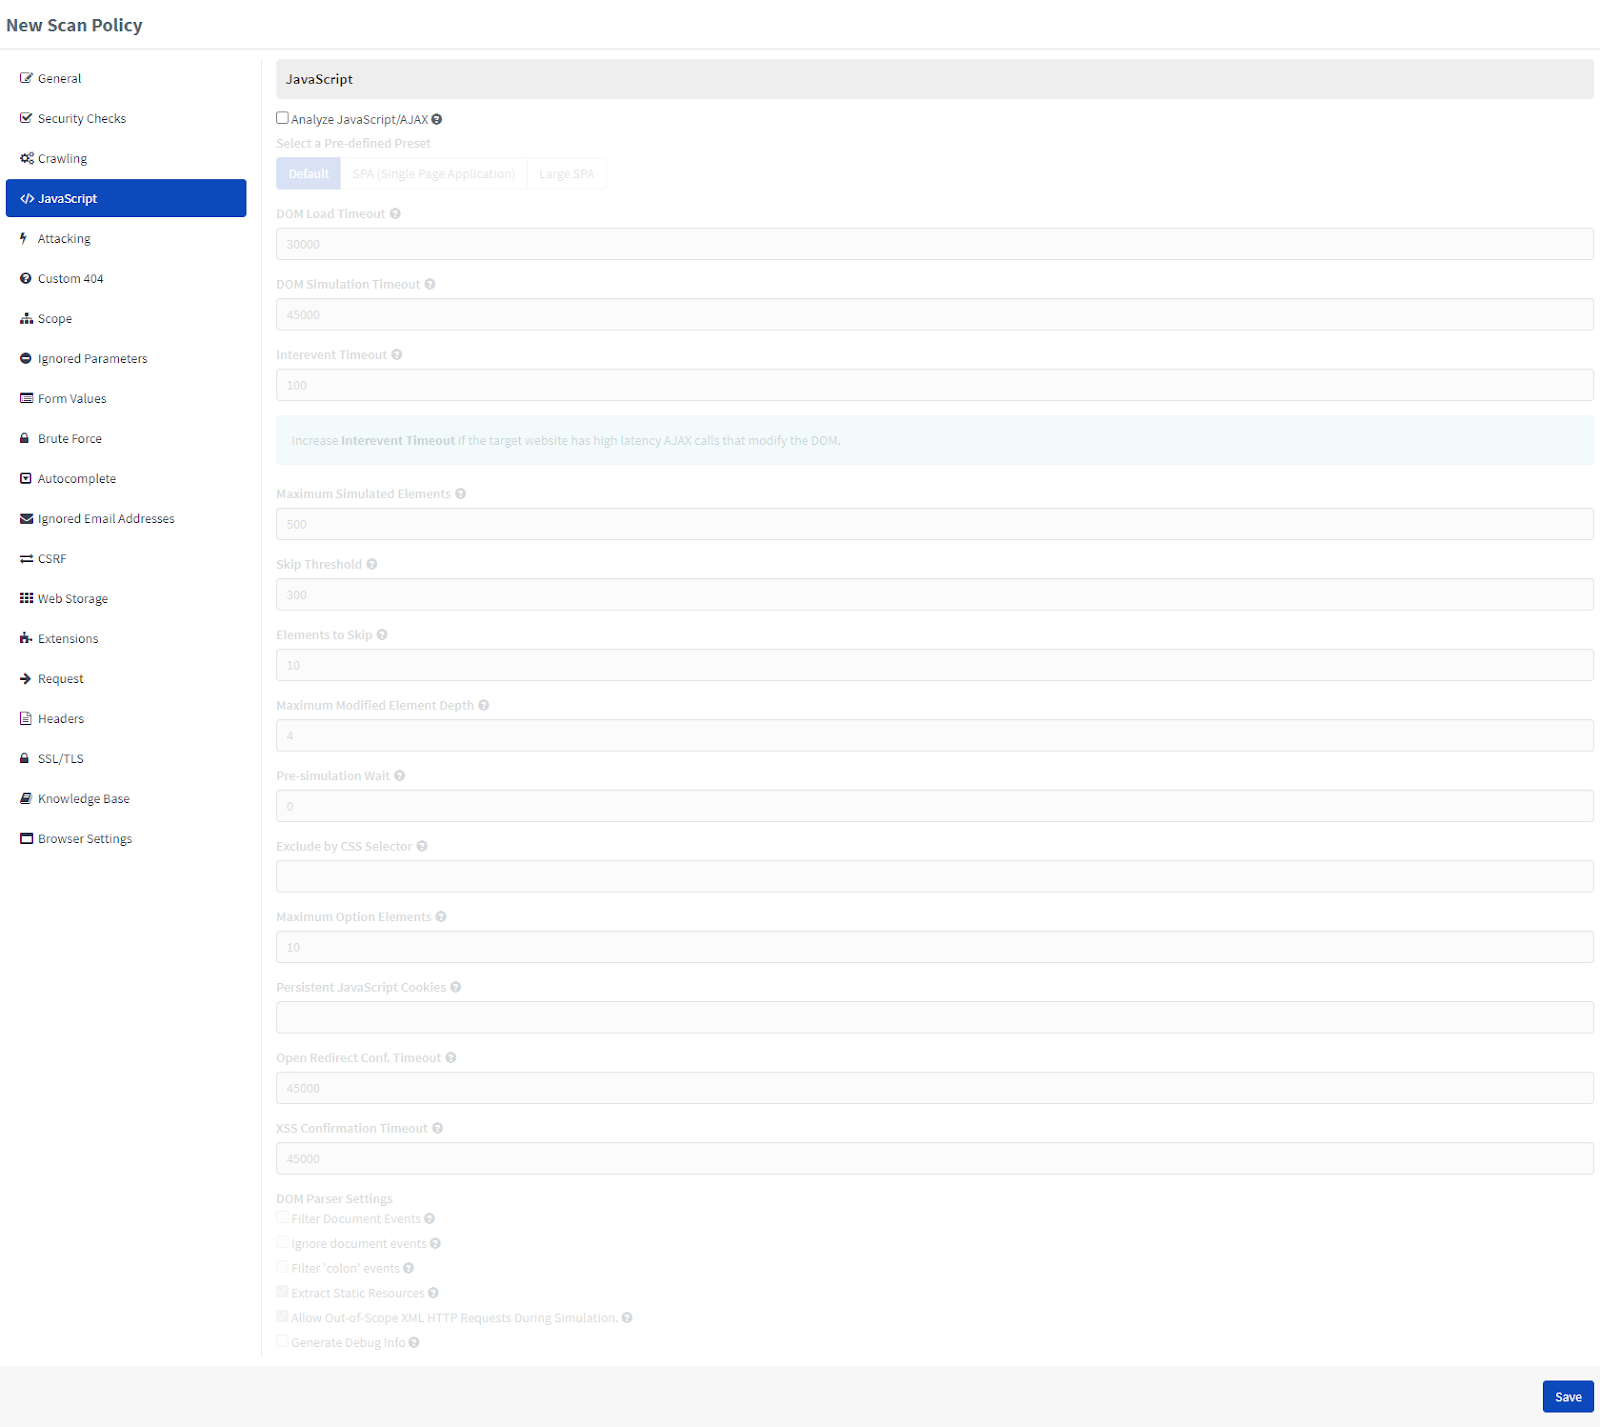The image size is (1600, 1427).
Task: Click the Web Storage grid icon
Action: pos(27,598)
